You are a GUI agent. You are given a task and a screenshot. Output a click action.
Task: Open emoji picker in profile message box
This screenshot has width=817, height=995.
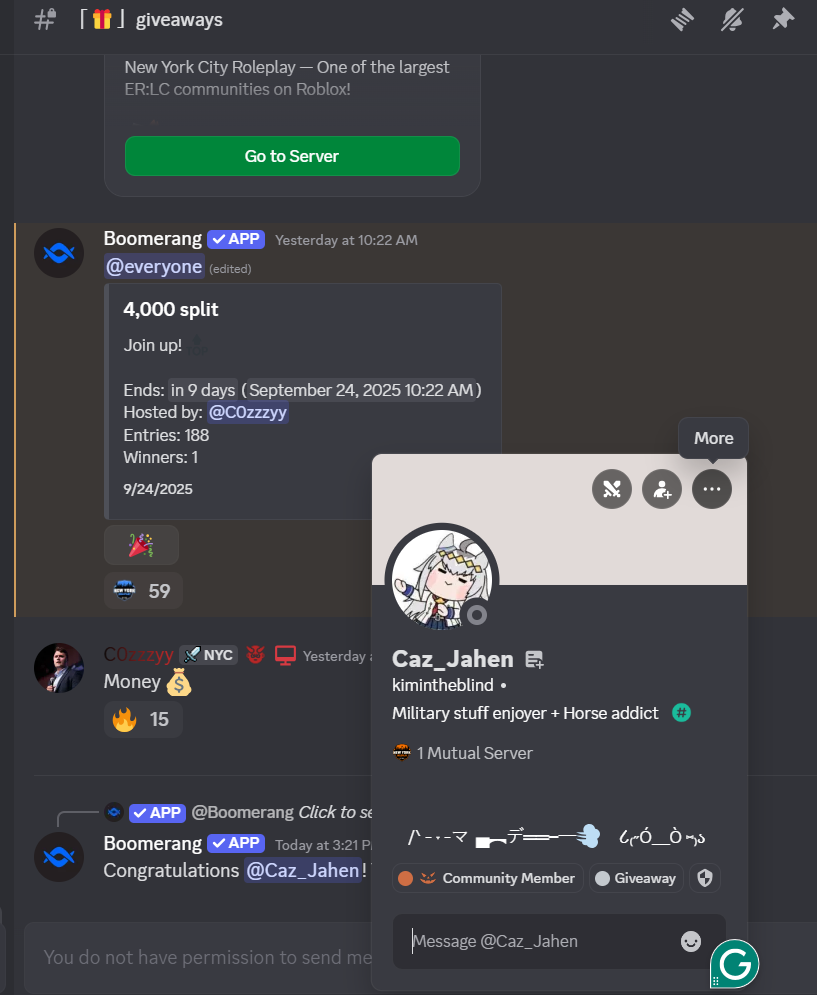[691, 941]
